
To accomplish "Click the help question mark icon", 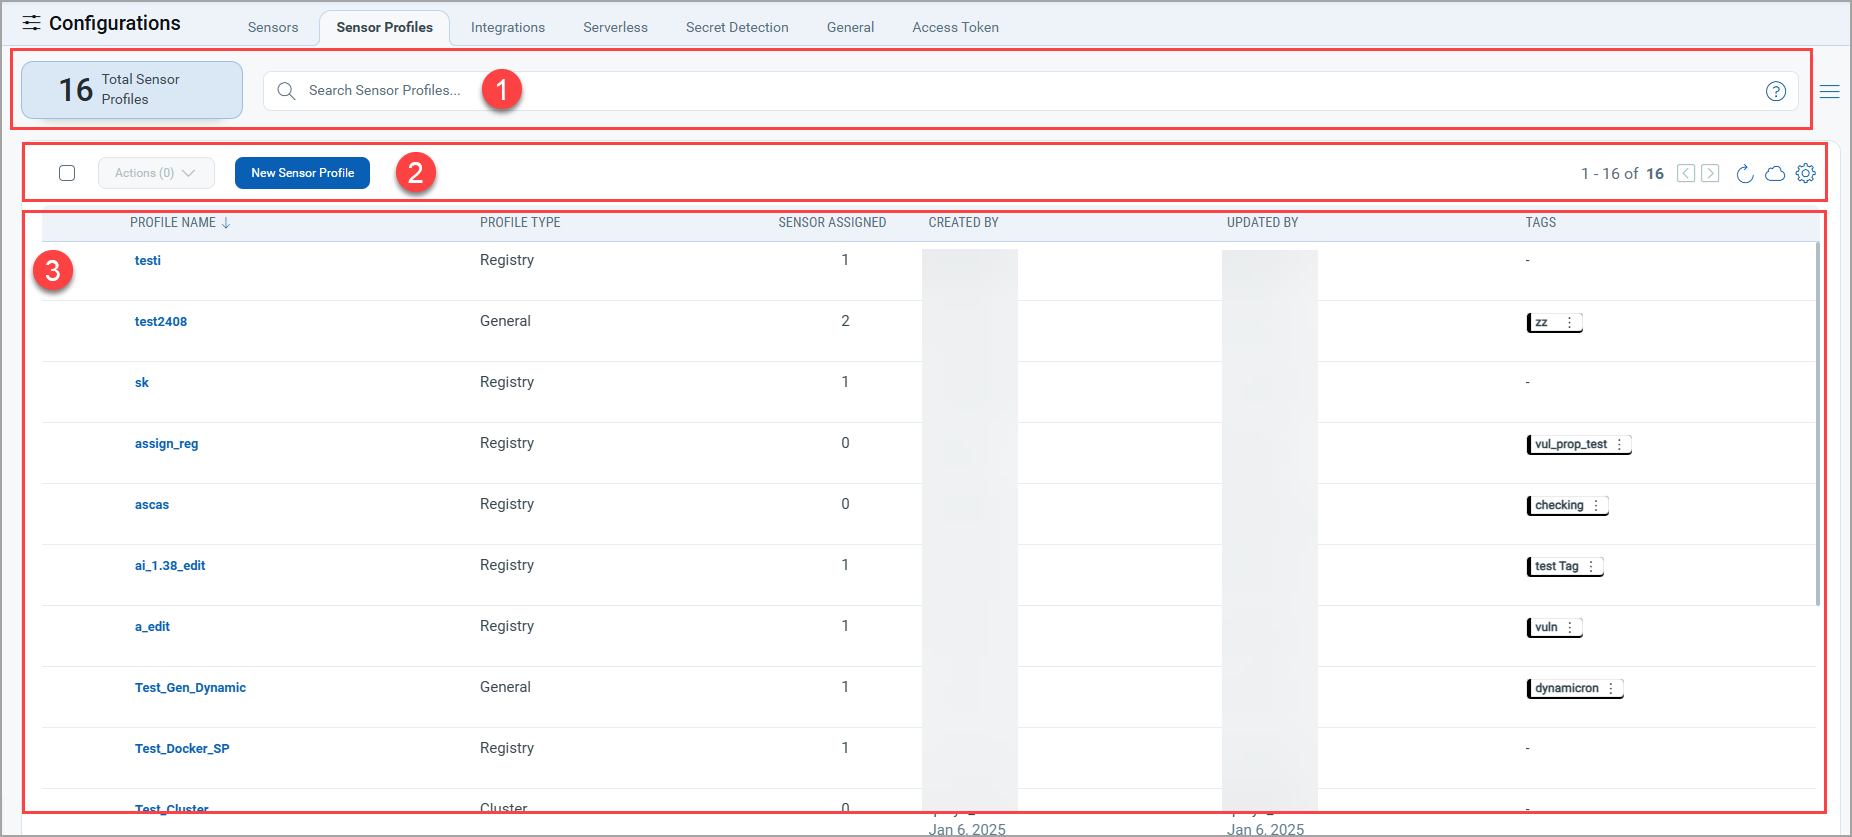I will [1776, 91].
